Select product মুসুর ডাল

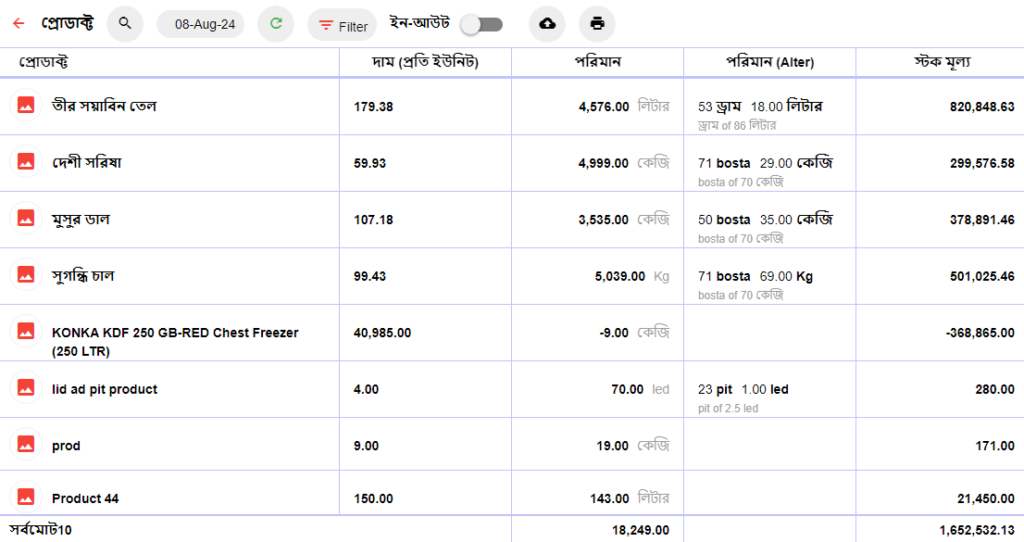coord(80,219)
